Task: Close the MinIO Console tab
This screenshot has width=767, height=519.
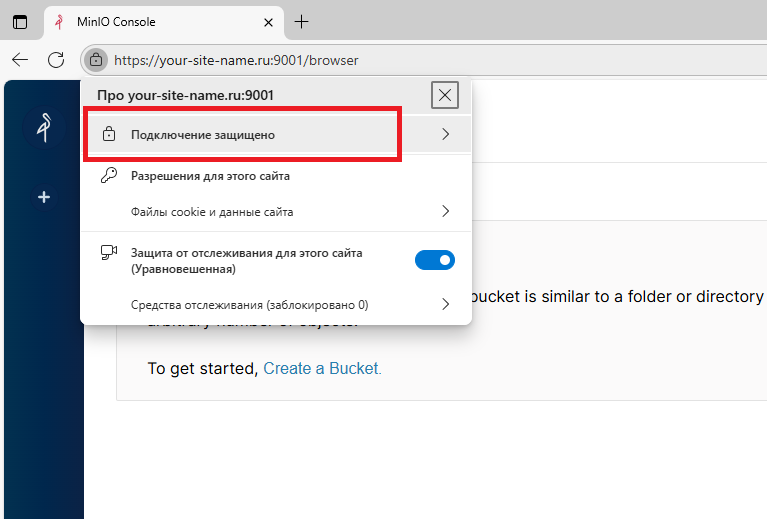Action: [268, 23]
